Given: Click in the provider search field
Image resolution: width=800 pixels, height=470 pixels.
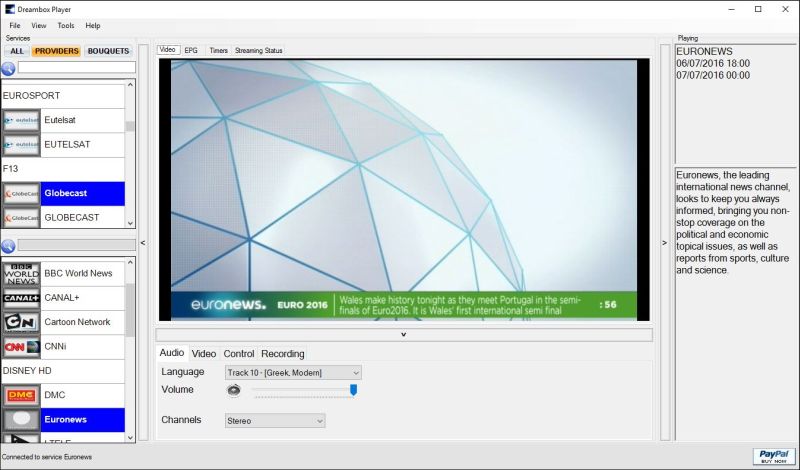Looking at the screenshot, I should [77, 67].
